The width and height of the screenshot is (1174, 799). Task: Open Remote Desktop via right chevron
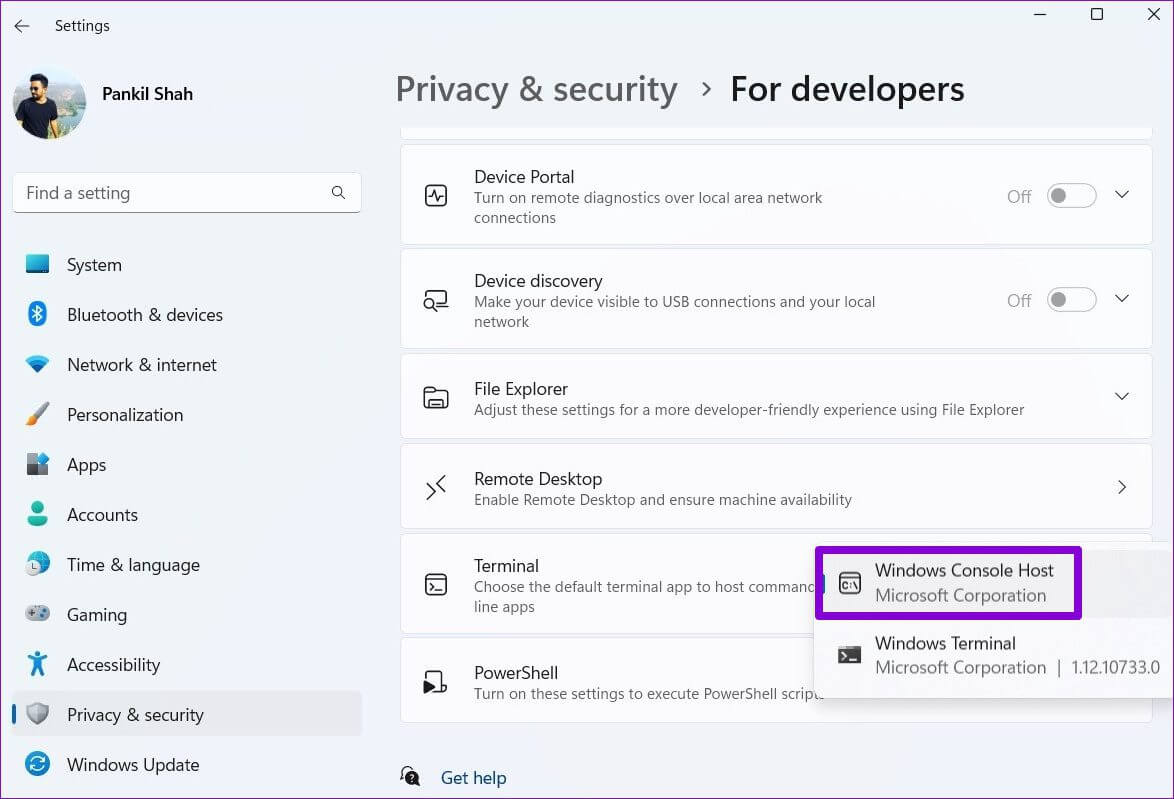1122,487
